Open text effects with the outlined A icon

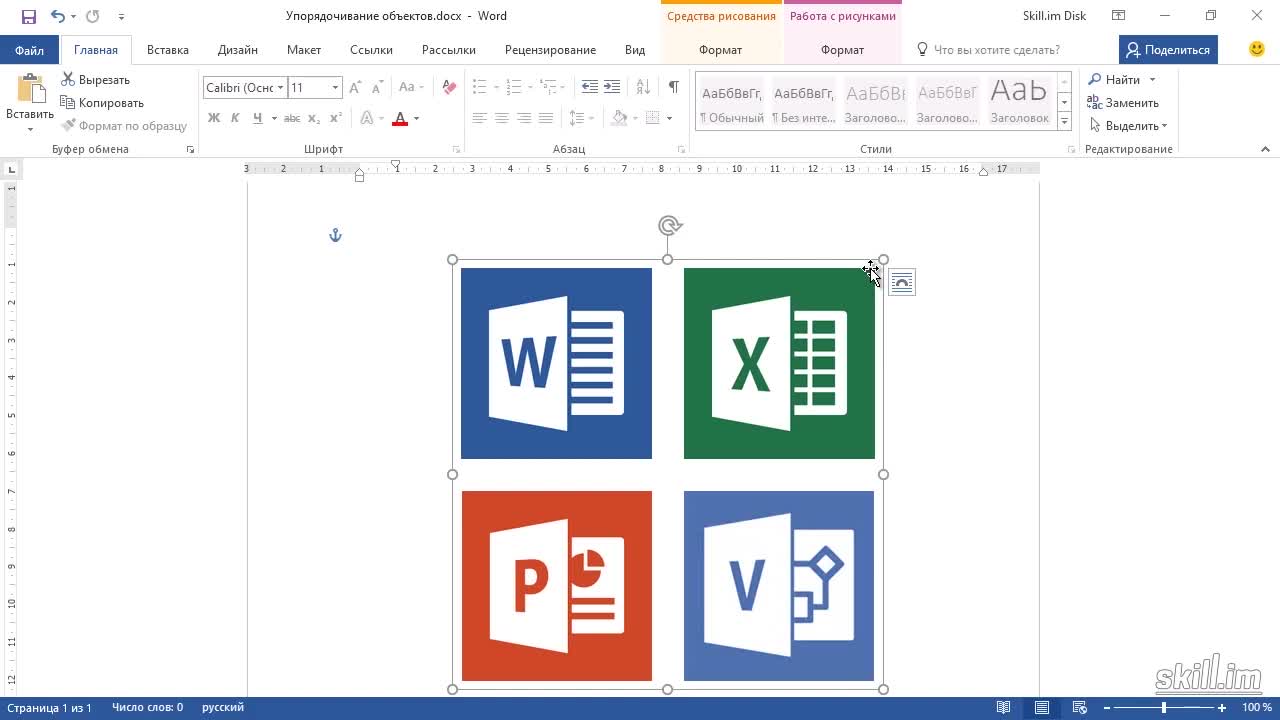pyautogui.click(x=367, y=118)
